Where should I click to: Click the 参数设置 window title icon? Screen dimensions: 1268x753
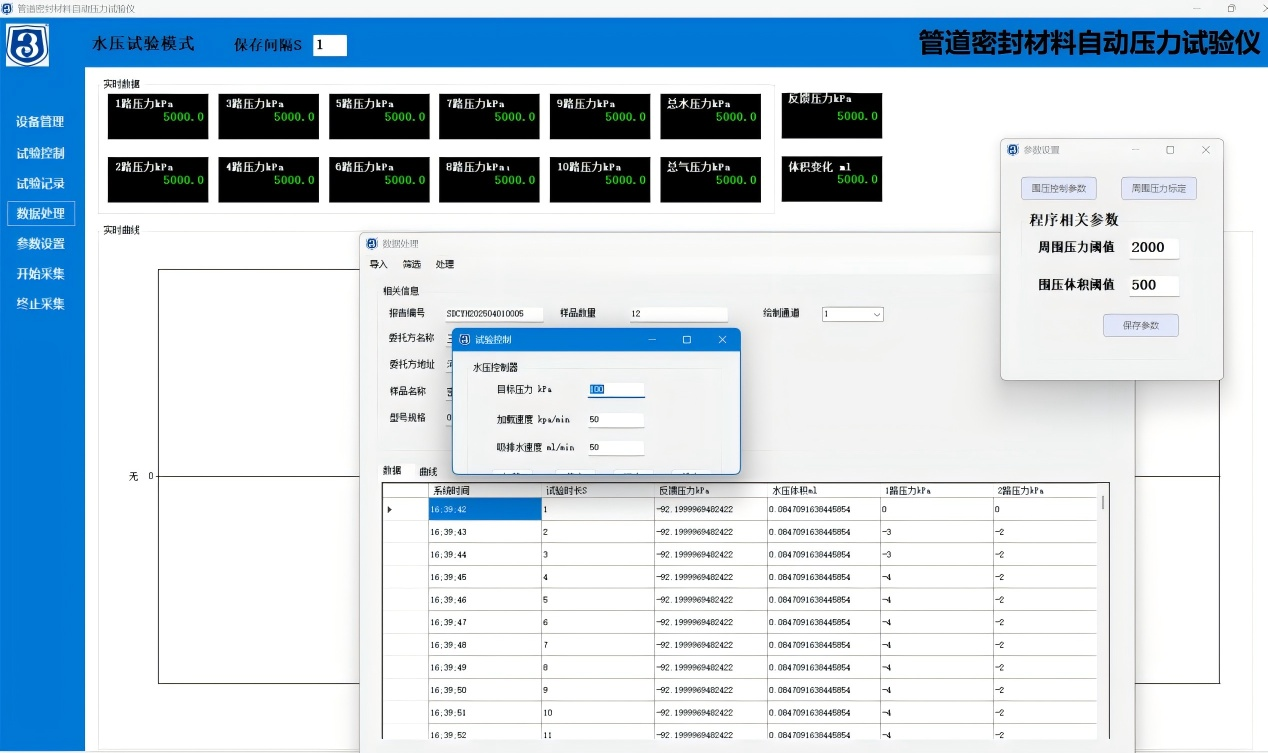1012,150
